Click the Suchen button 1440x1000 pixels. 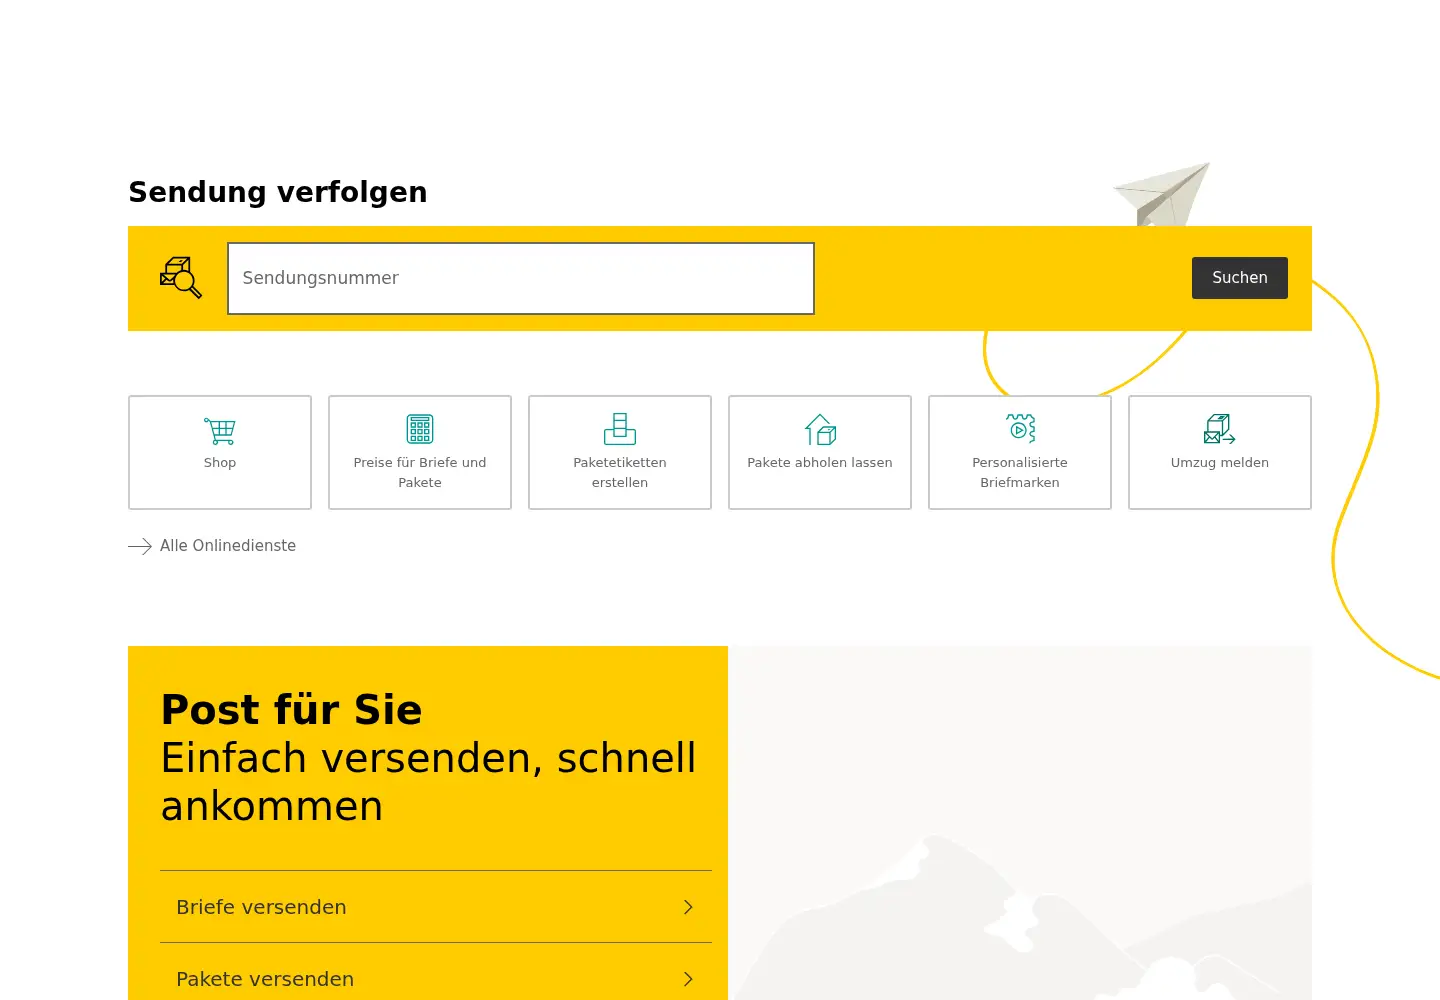1240,278
